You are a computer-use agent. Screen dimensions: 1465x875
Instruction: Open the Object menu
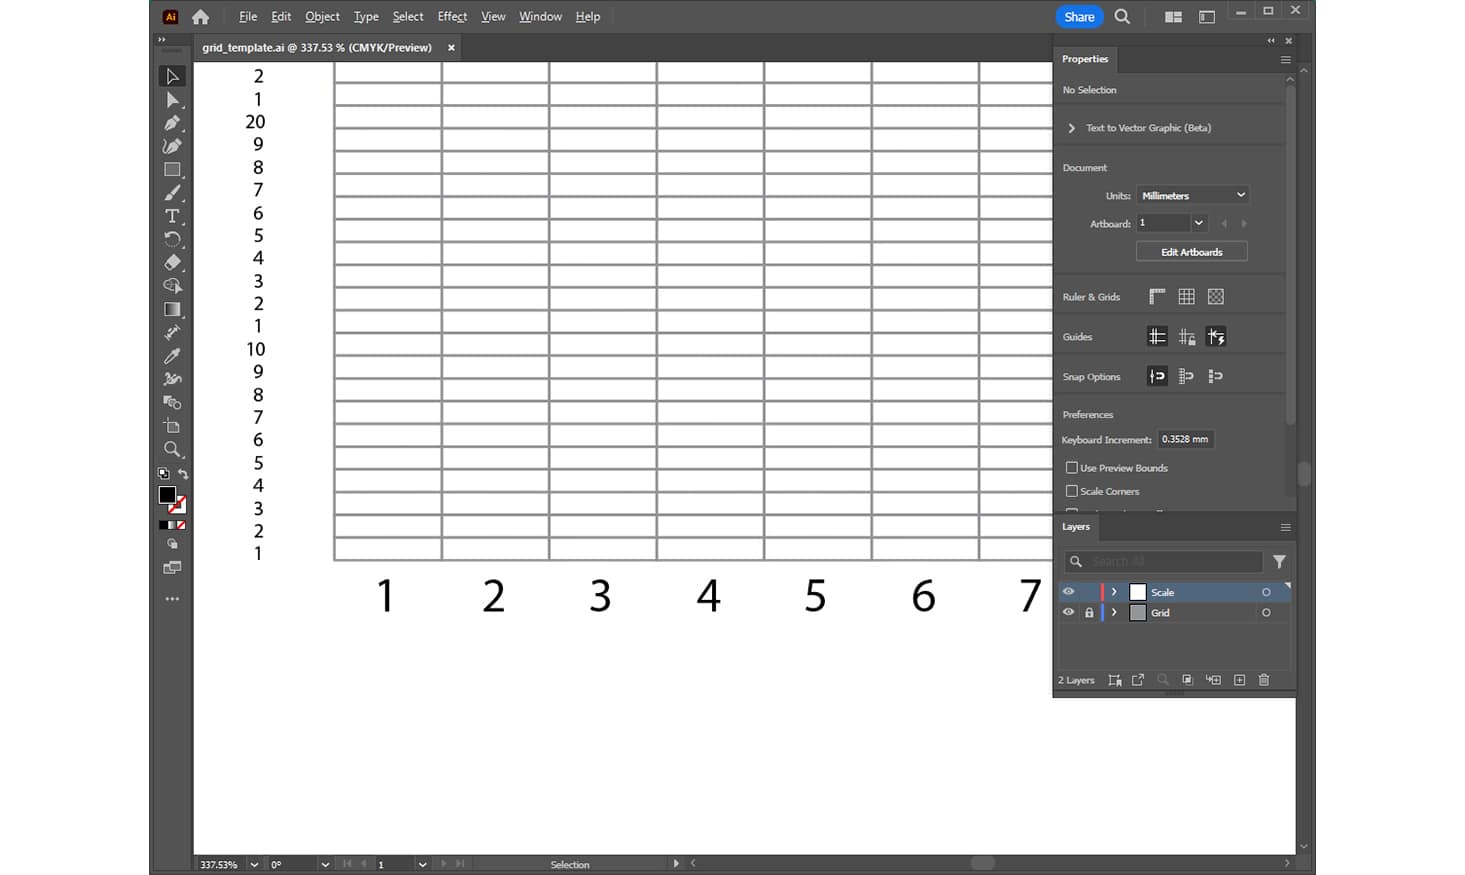click(322, 17)
